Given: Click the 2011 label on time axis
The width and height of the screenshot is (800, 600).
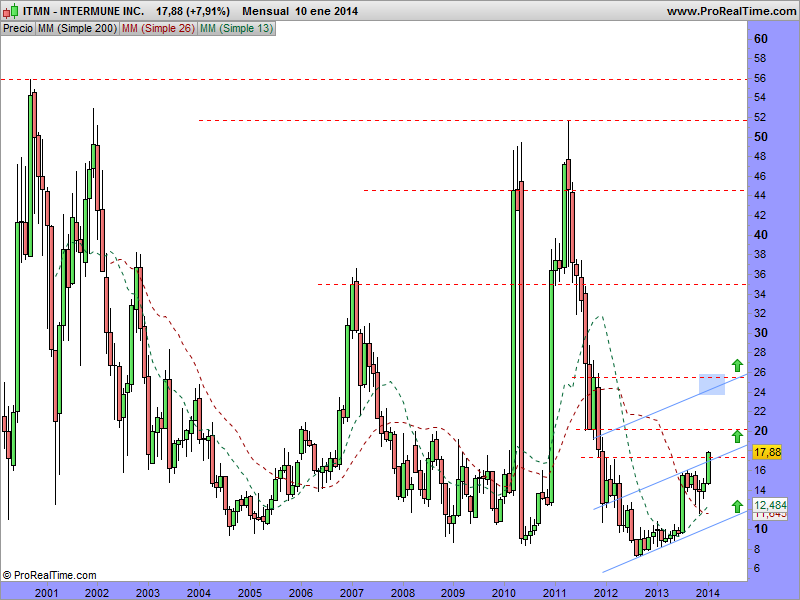Looking at the screenshot, I should 555,593.
